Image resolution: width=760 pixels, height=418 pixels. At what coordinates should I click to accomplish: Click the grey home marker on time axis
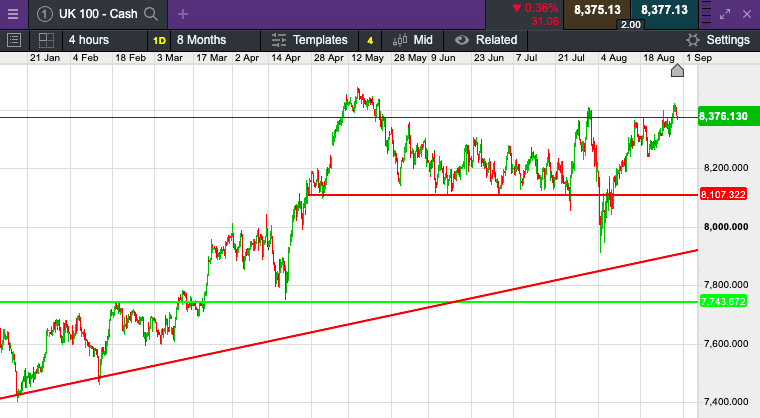coord(677,71)
